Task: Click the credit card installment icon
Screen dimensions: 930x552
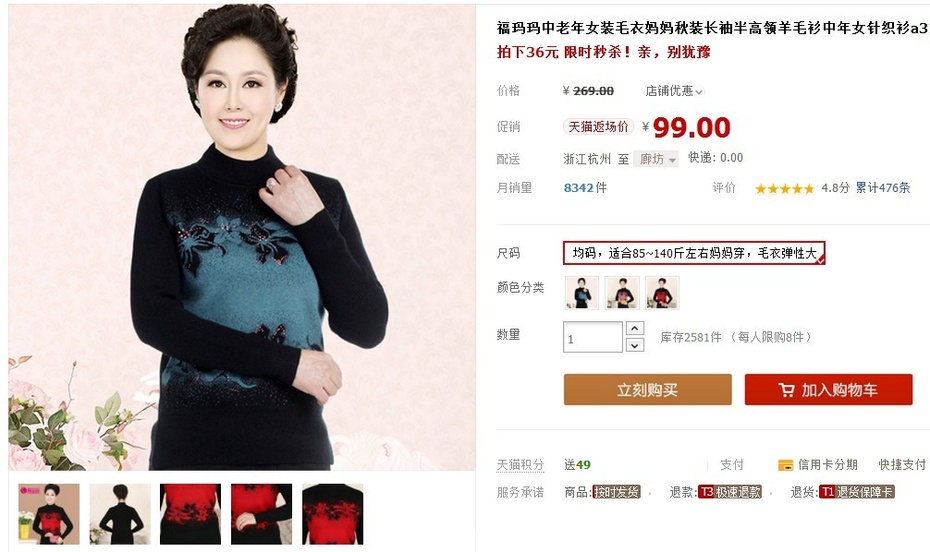Action: pos(785,465)
